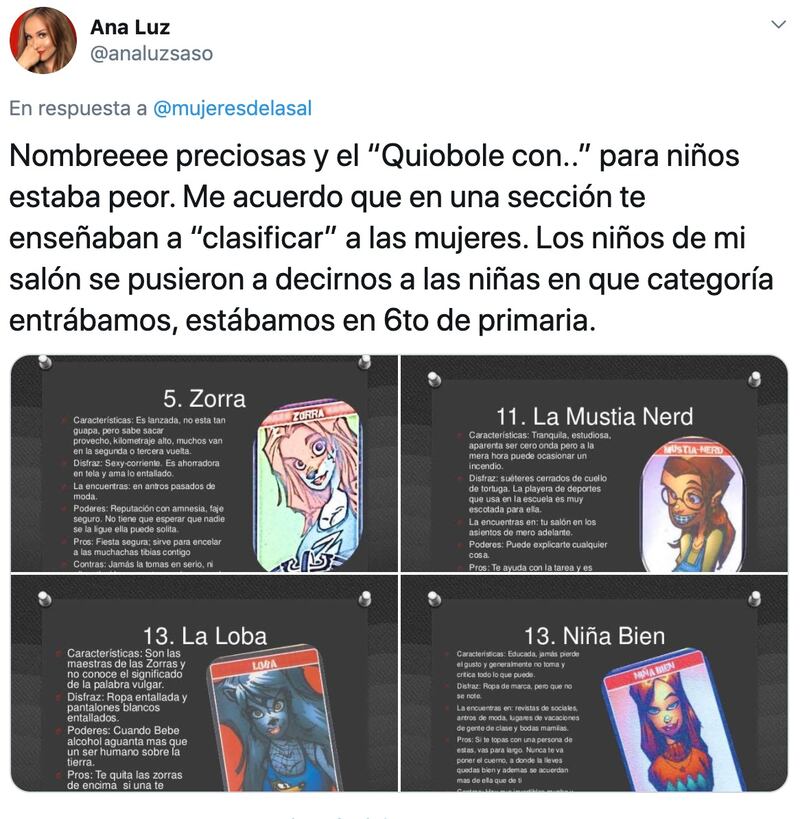This screenshot has width=800, height=819.
Task: Expand the tweet options chevron
Action: pyautogui.click(x=779, y=25)
